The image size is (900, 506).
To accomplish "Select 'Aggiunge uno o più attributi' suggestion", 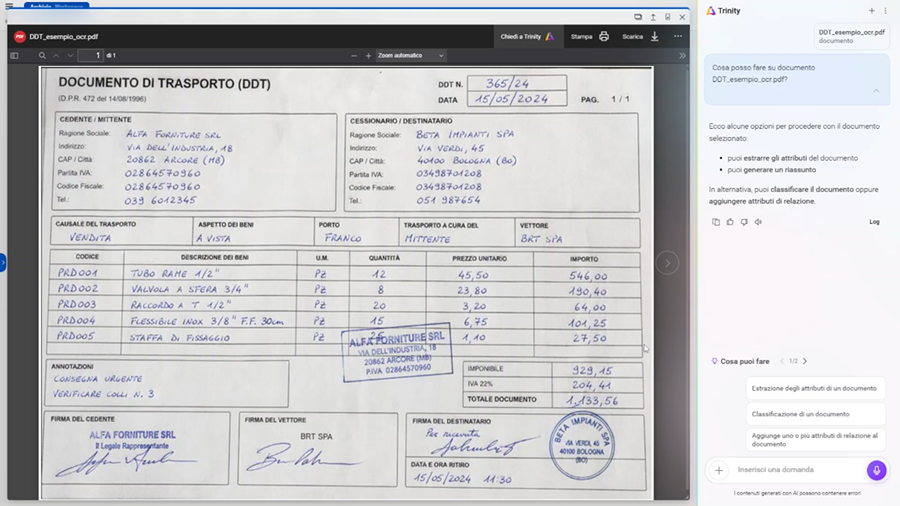I will (815, 440).
